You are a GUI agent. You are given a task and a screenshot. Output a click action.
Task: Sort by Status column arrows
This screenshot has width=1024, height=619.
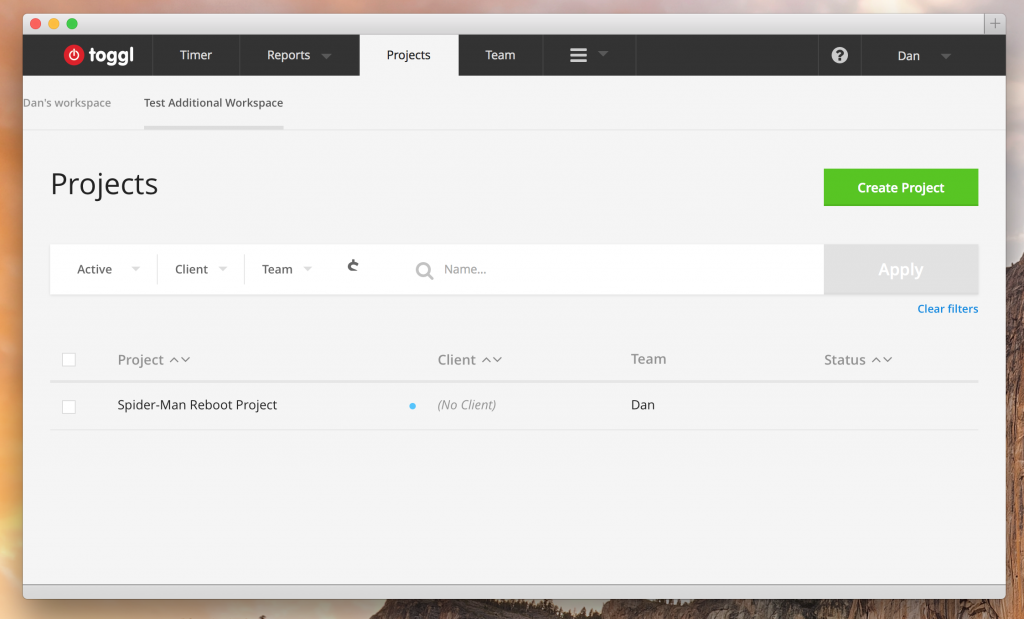pos(881,360)
